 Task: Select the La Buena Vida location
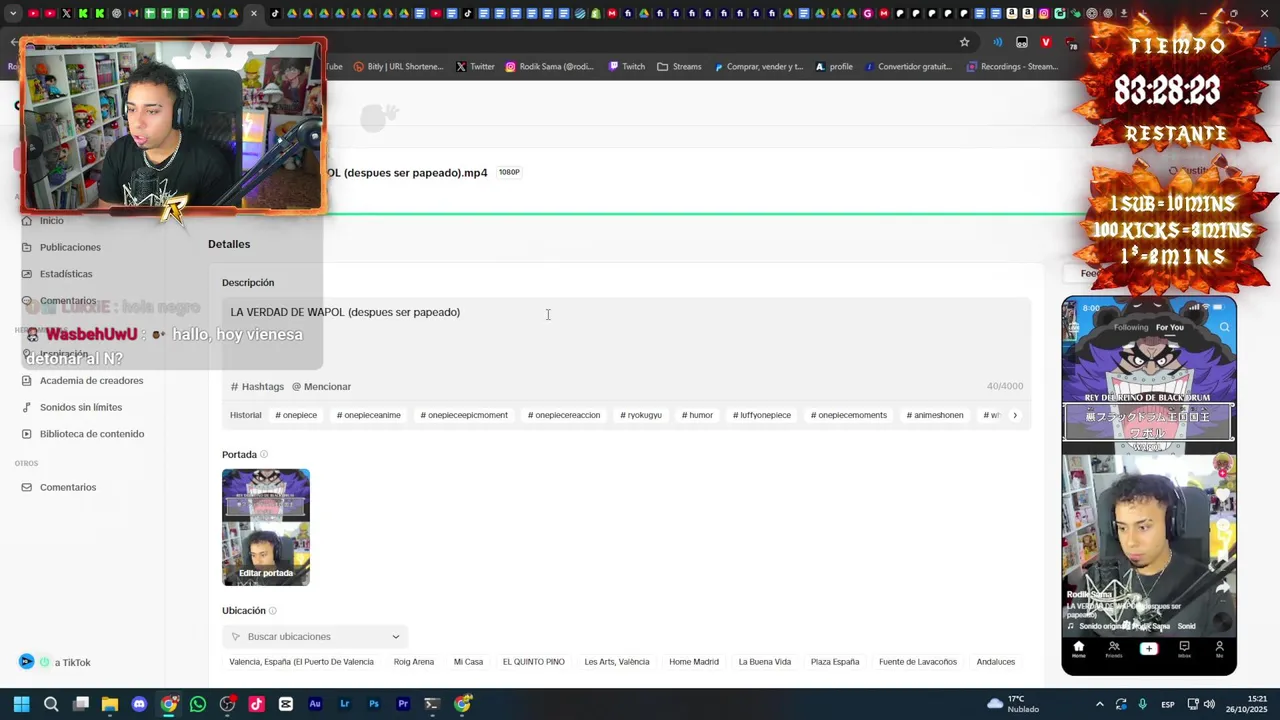[x=765, y=662]
